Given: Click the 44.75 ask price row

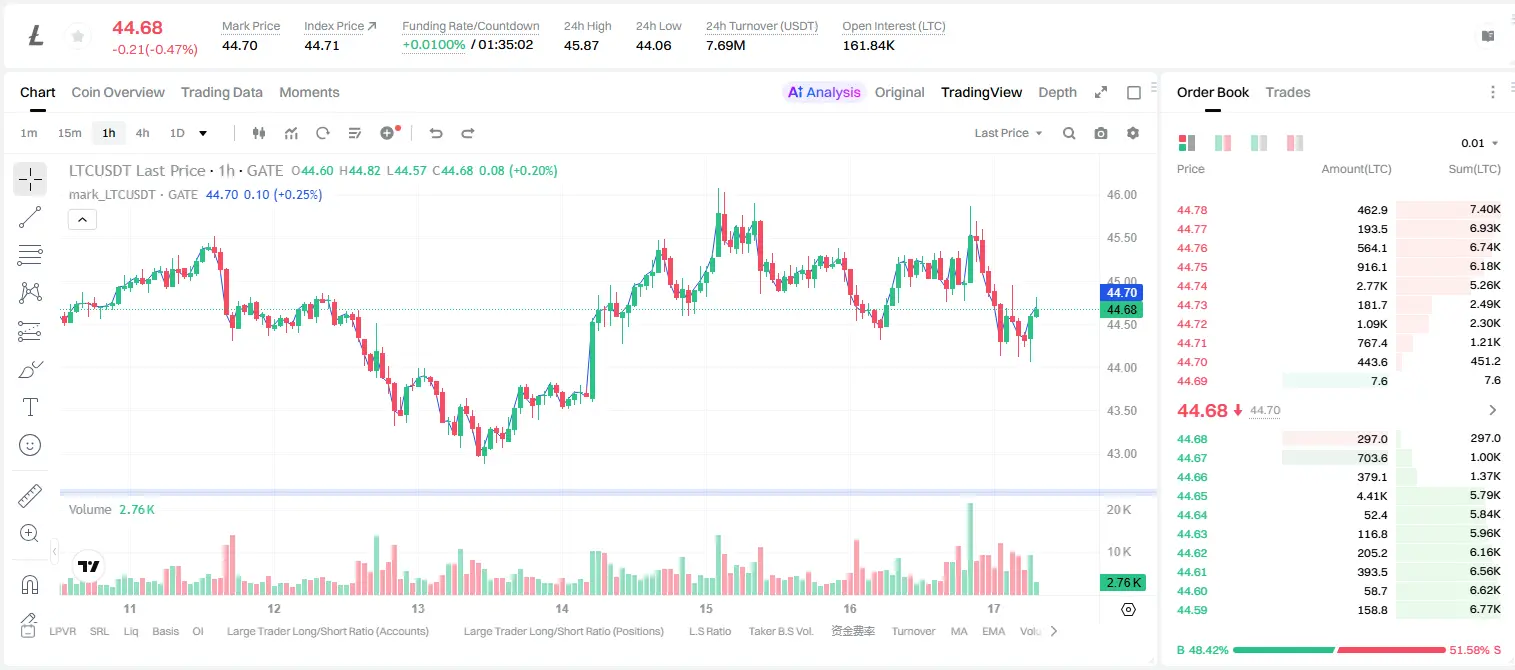Looking at the screenshot, I should pyautogui.click(x=1339, y=267).
